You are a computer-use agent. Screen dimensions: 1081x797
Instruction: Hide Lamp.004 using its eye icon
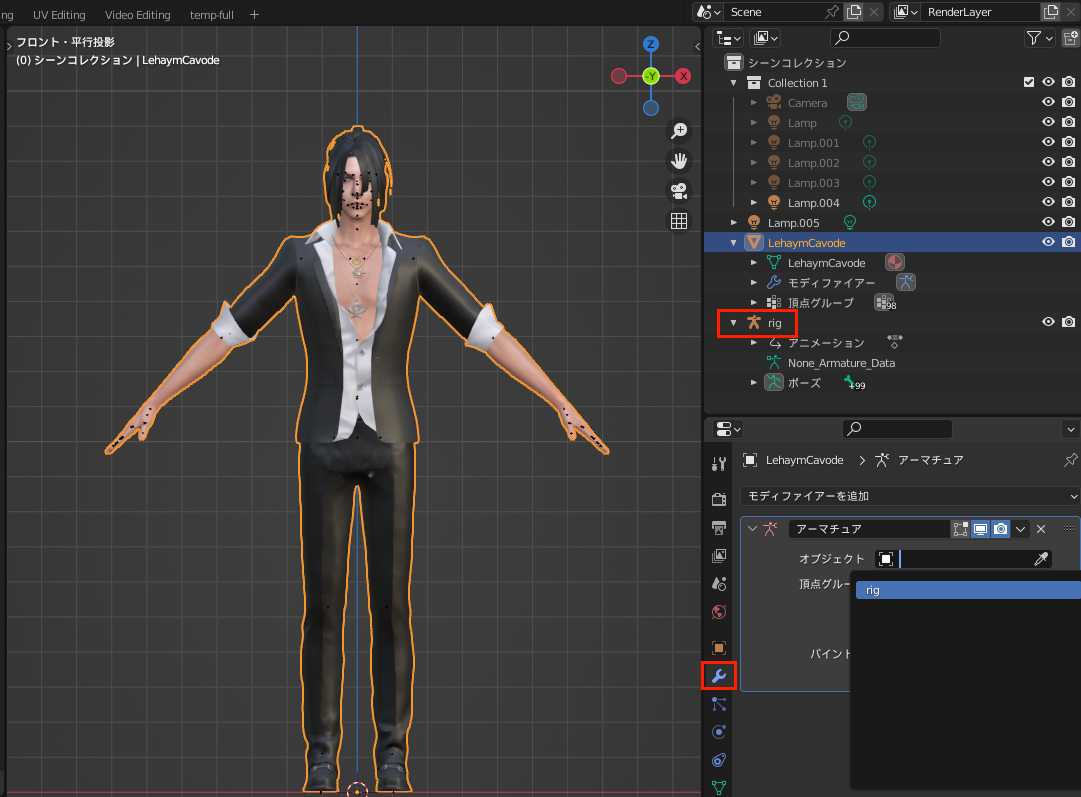tap(1048, 203)
